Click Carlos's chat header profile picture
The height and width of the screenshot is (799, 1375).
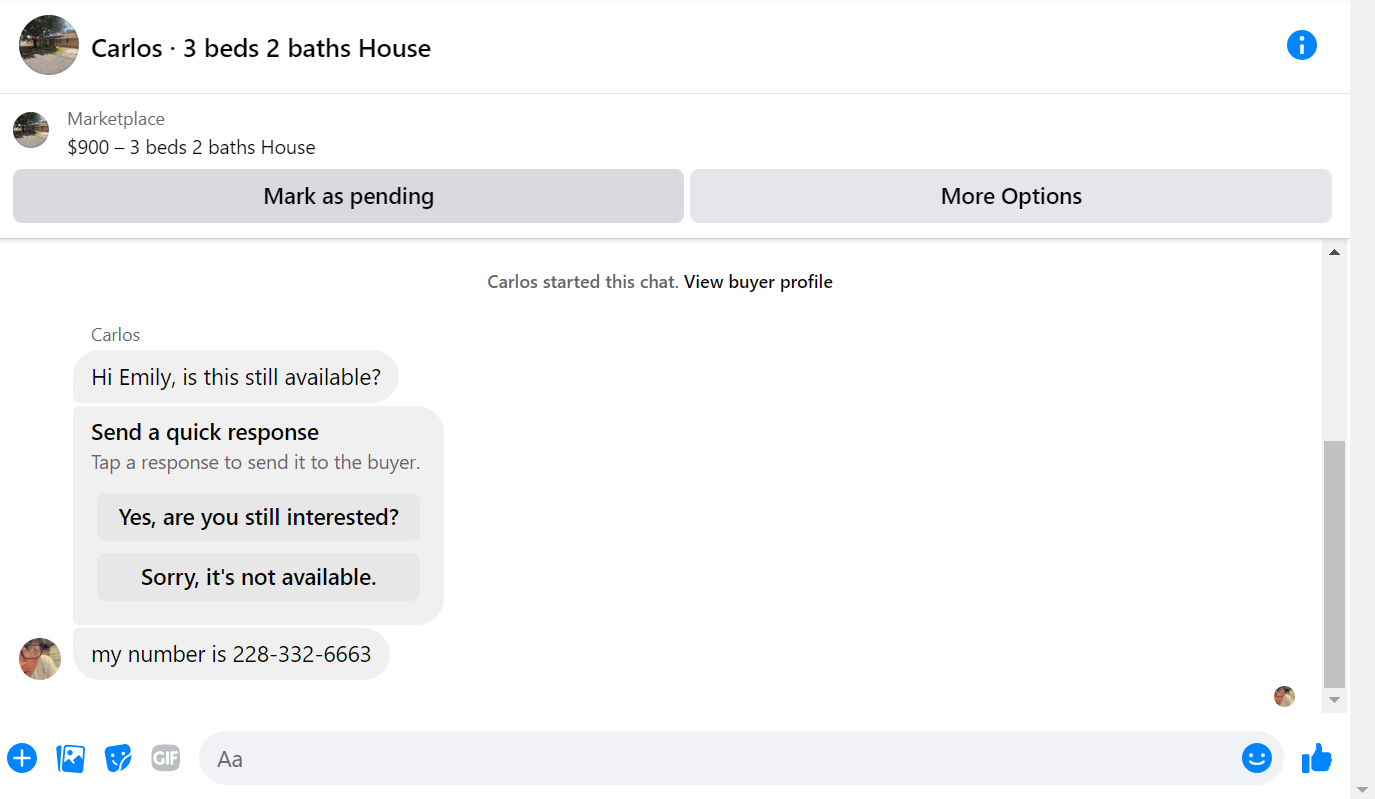point(49,45)
